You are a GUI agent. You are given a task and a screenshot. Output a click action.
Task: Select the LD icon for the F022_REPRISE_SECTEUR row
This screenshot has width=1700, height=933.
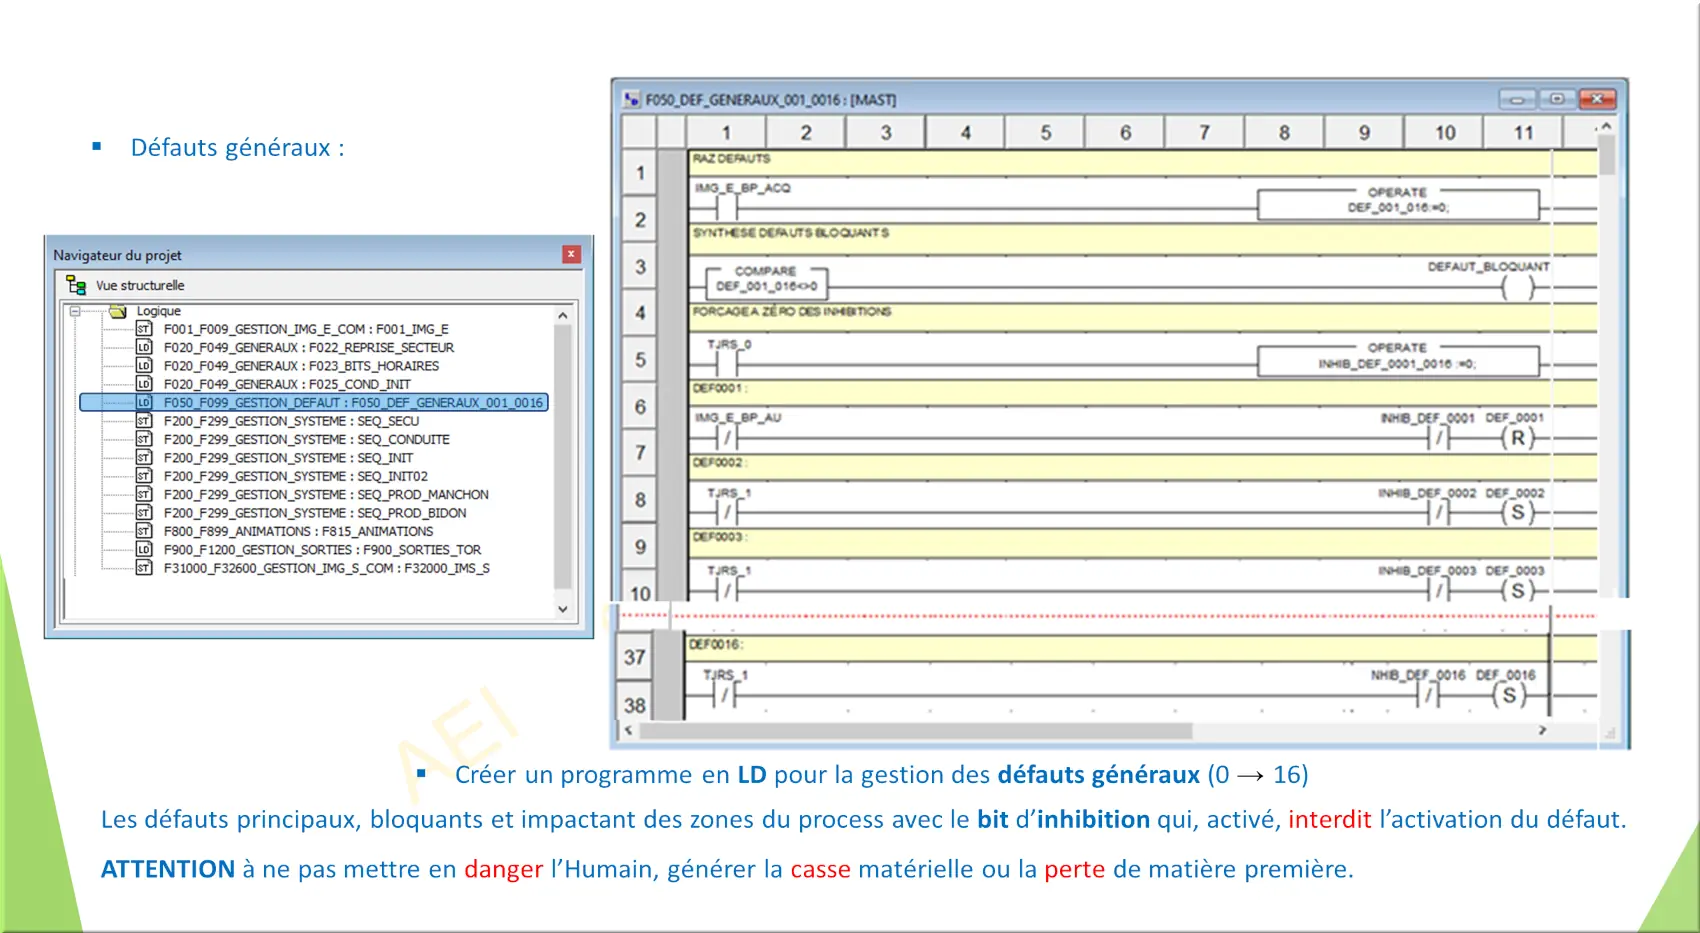(x=144, y=347)
